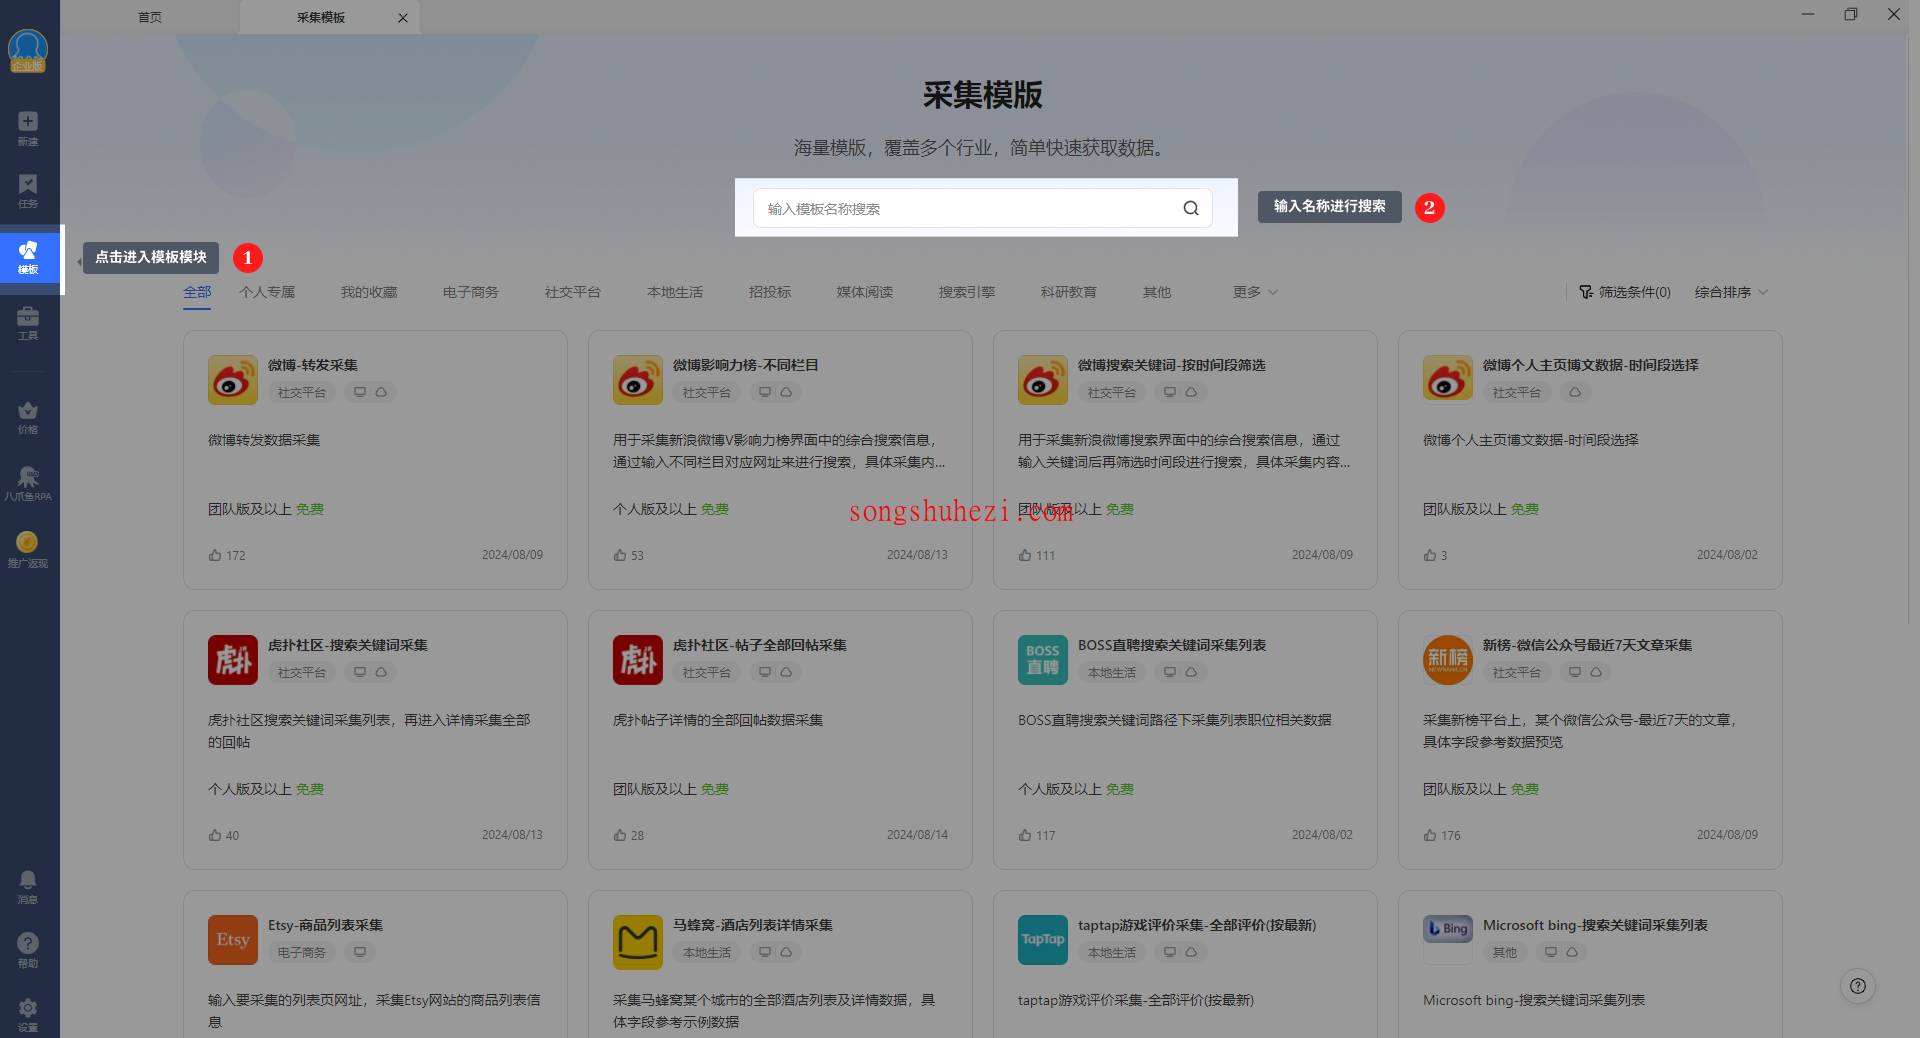Open the 消息 notifications bell icon
The image size is (1920, 1038).
pyautogui.click(x=28, y=886)
